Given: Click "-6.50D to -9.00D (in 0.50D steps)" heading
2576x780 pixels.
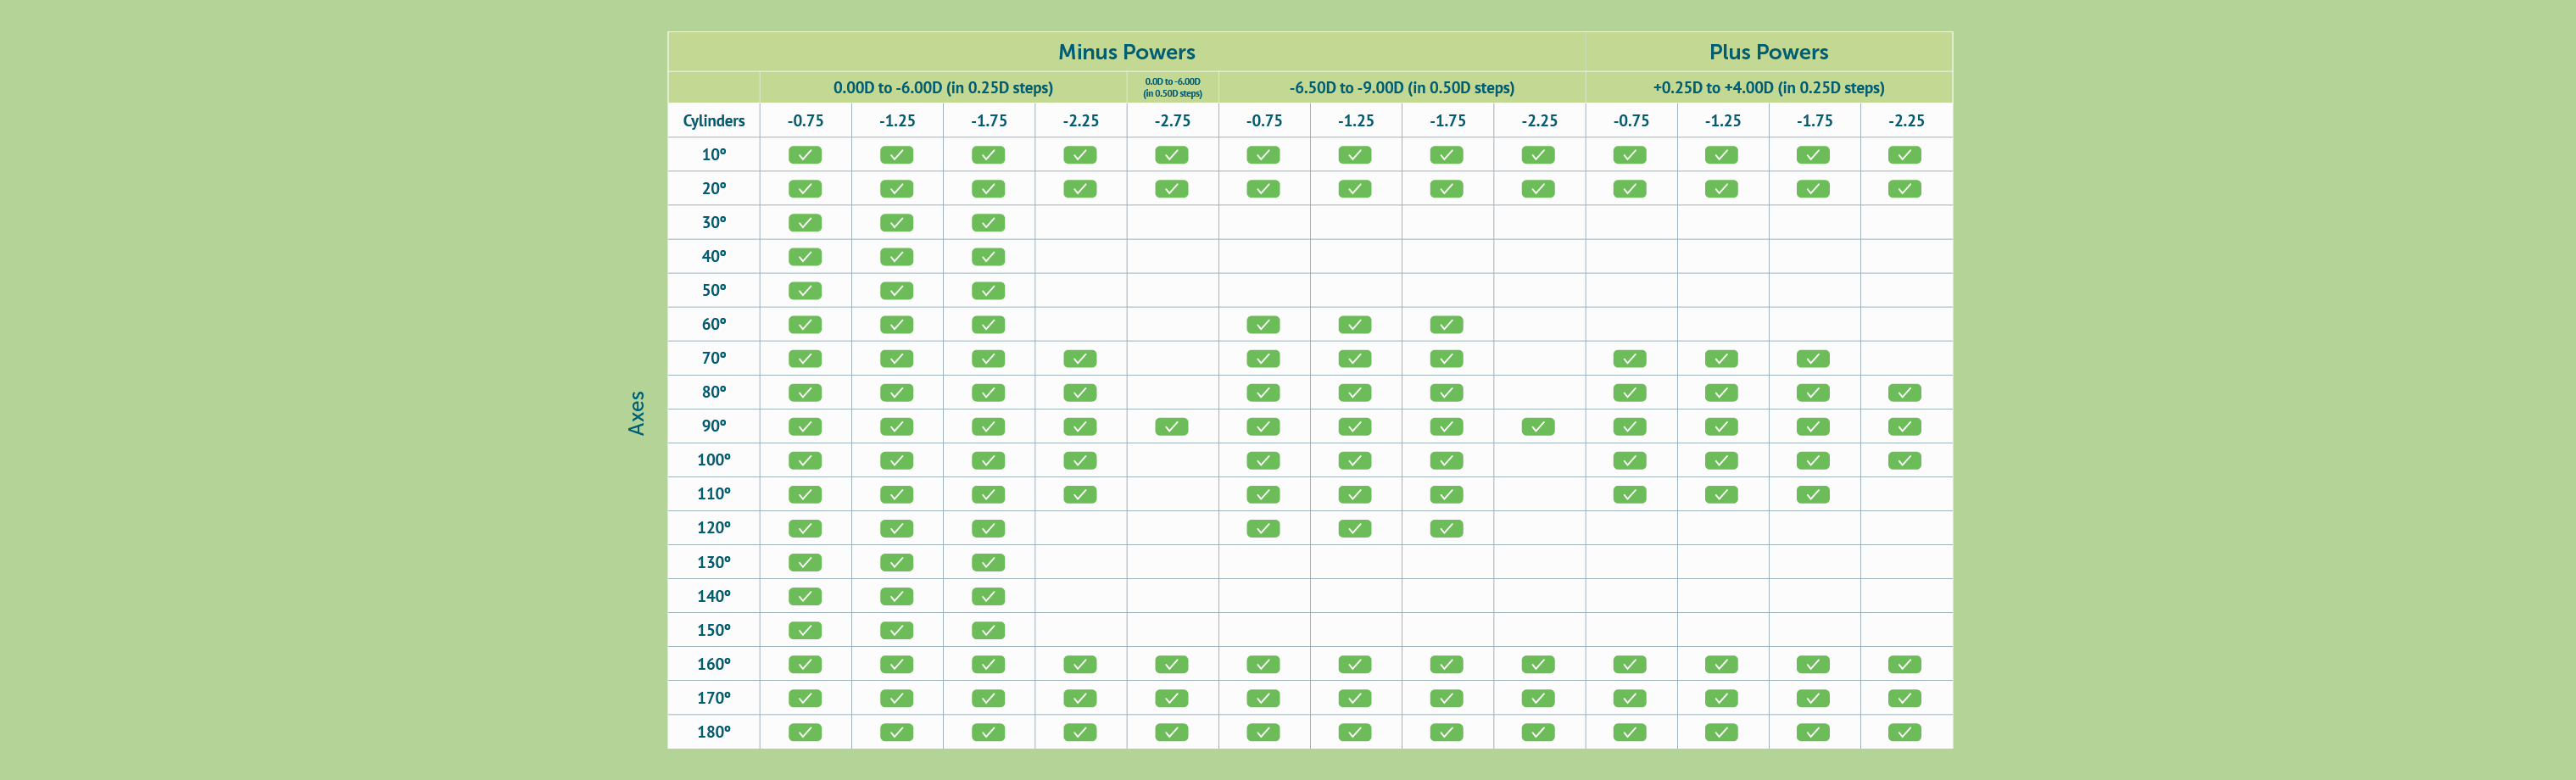Looking at the screenshot, I should point(1401,88).
